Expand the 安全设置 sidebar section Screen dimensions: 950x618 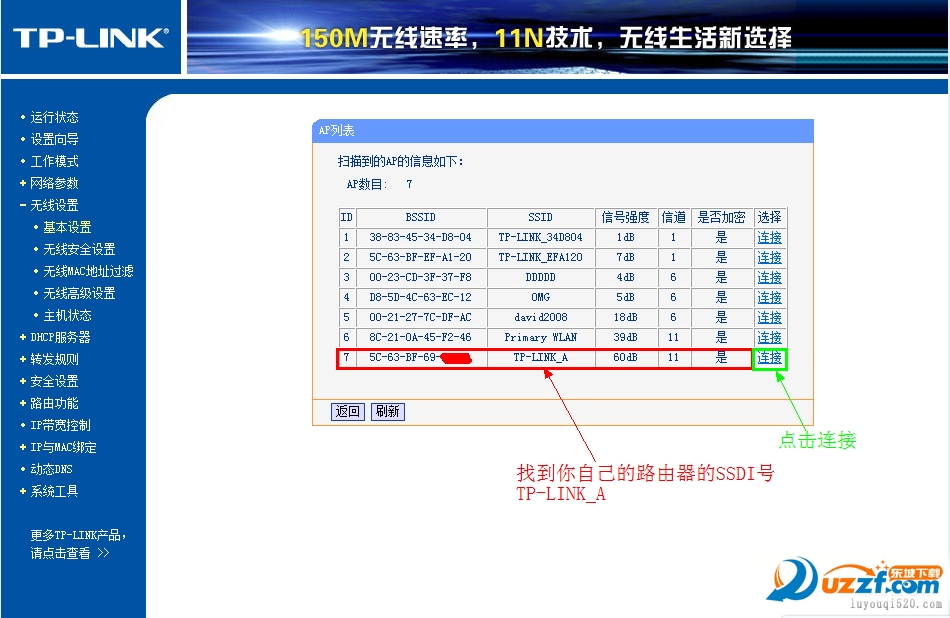click(54, 381)
